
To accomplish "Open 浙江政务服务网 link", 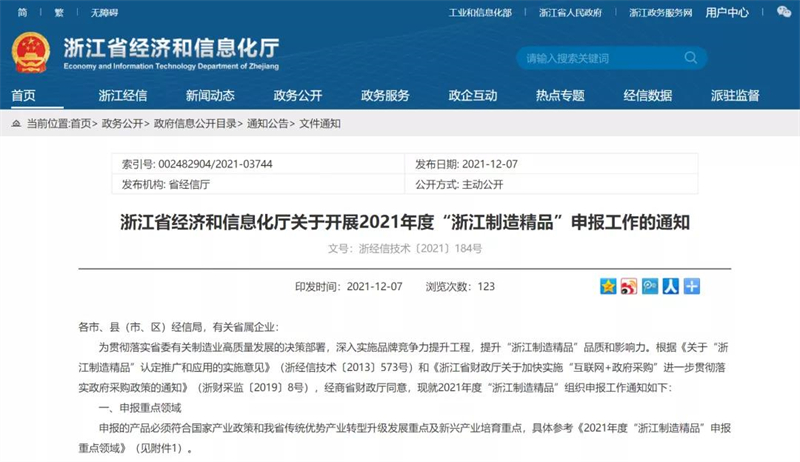I will point(661,12).
